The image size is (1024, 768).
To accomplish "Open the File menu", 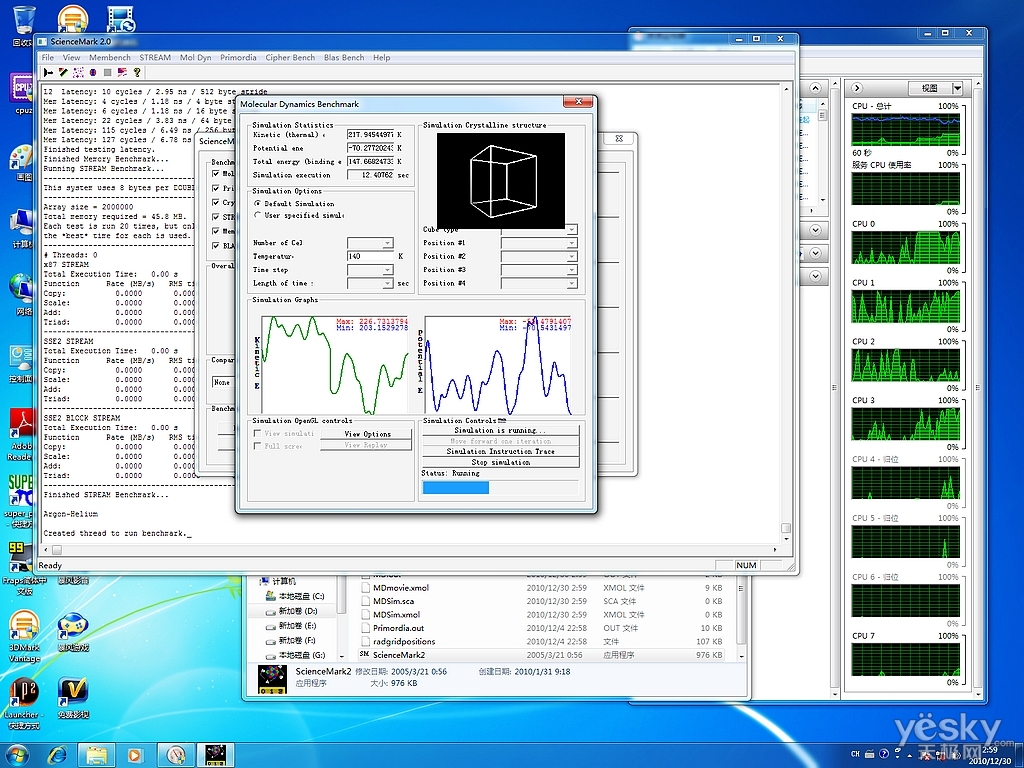I will [x=48, y=57].
